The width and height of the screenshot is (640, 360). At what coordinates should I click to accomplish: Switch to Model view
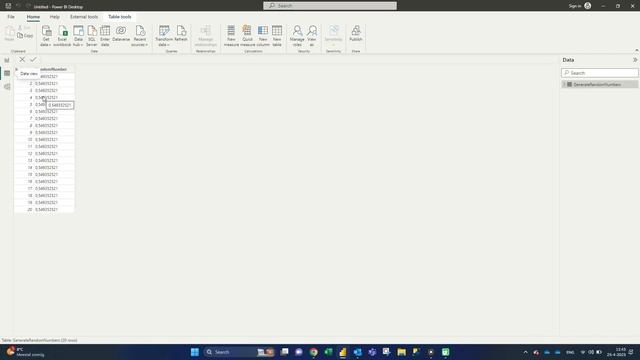click(7, 87)
